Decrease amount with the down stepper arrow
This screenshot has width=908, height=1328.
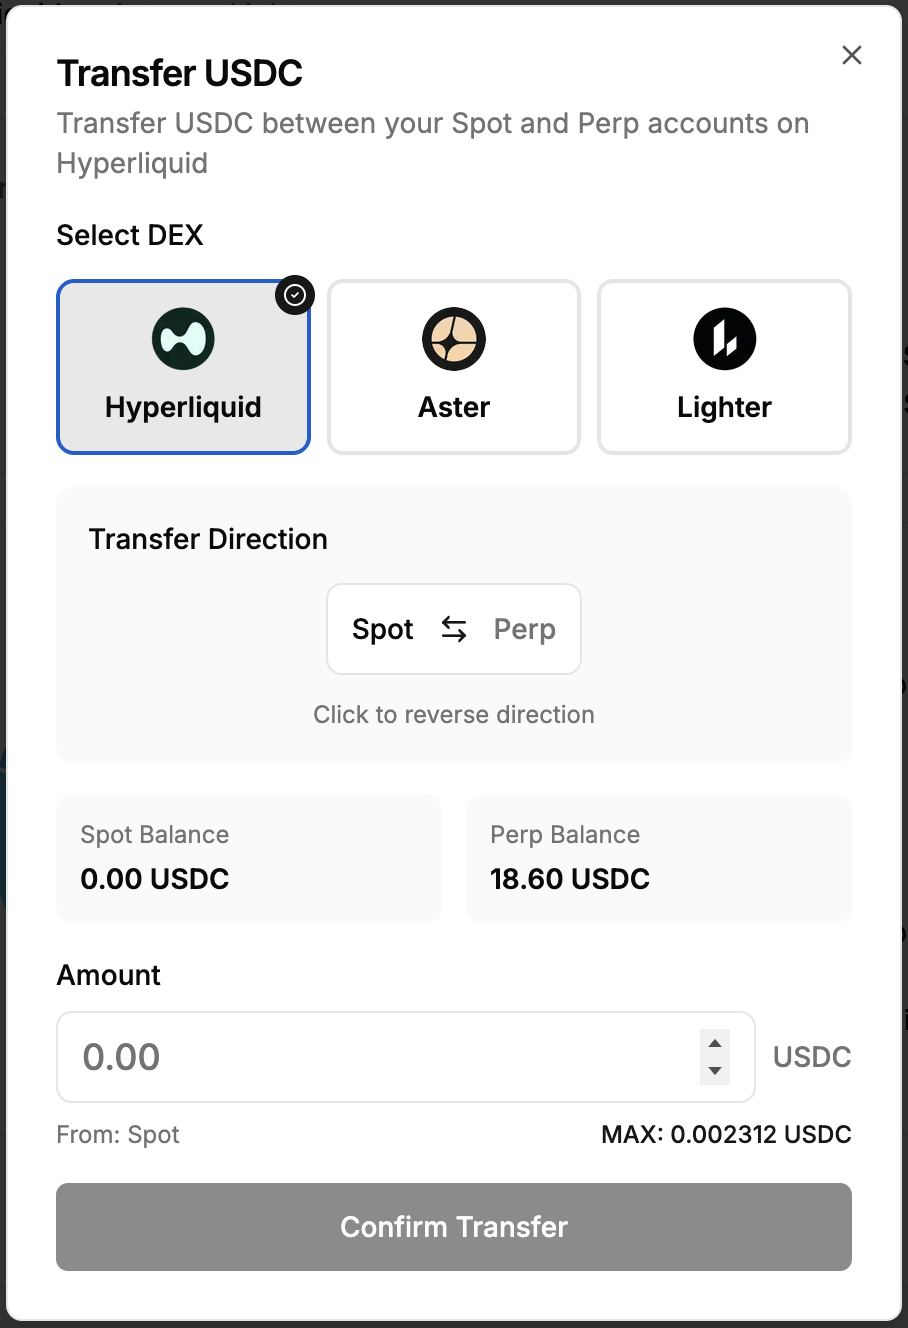click(714, 1070)
